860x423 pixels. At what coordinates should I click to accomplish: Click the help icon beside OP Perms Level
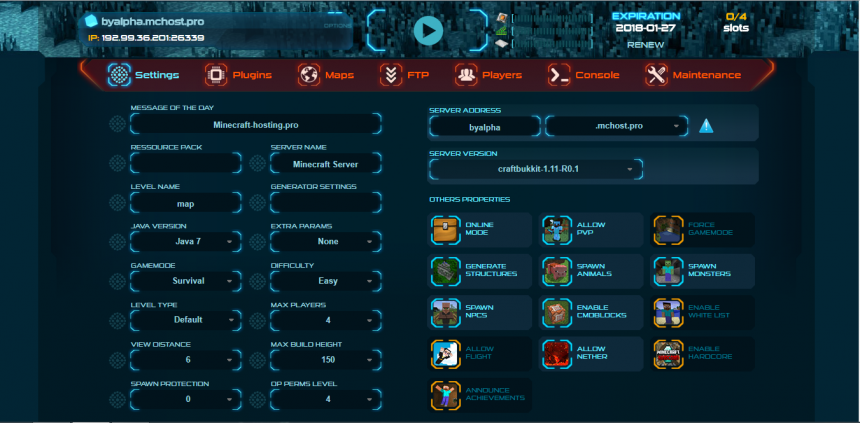tap(258, 399)
